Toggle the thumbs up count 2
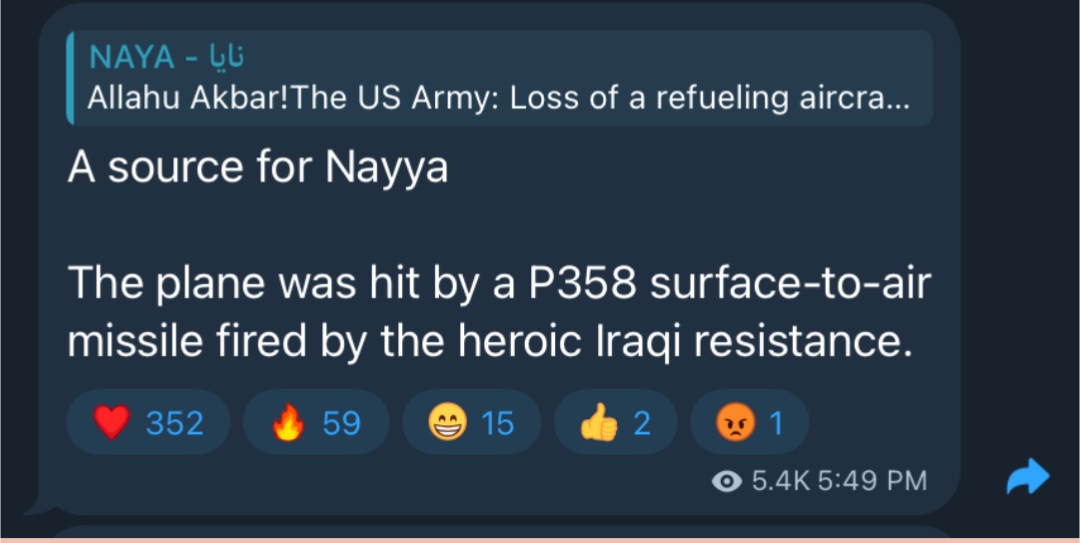The height and width of the screenshot is (543, 1080). [642, 423]
